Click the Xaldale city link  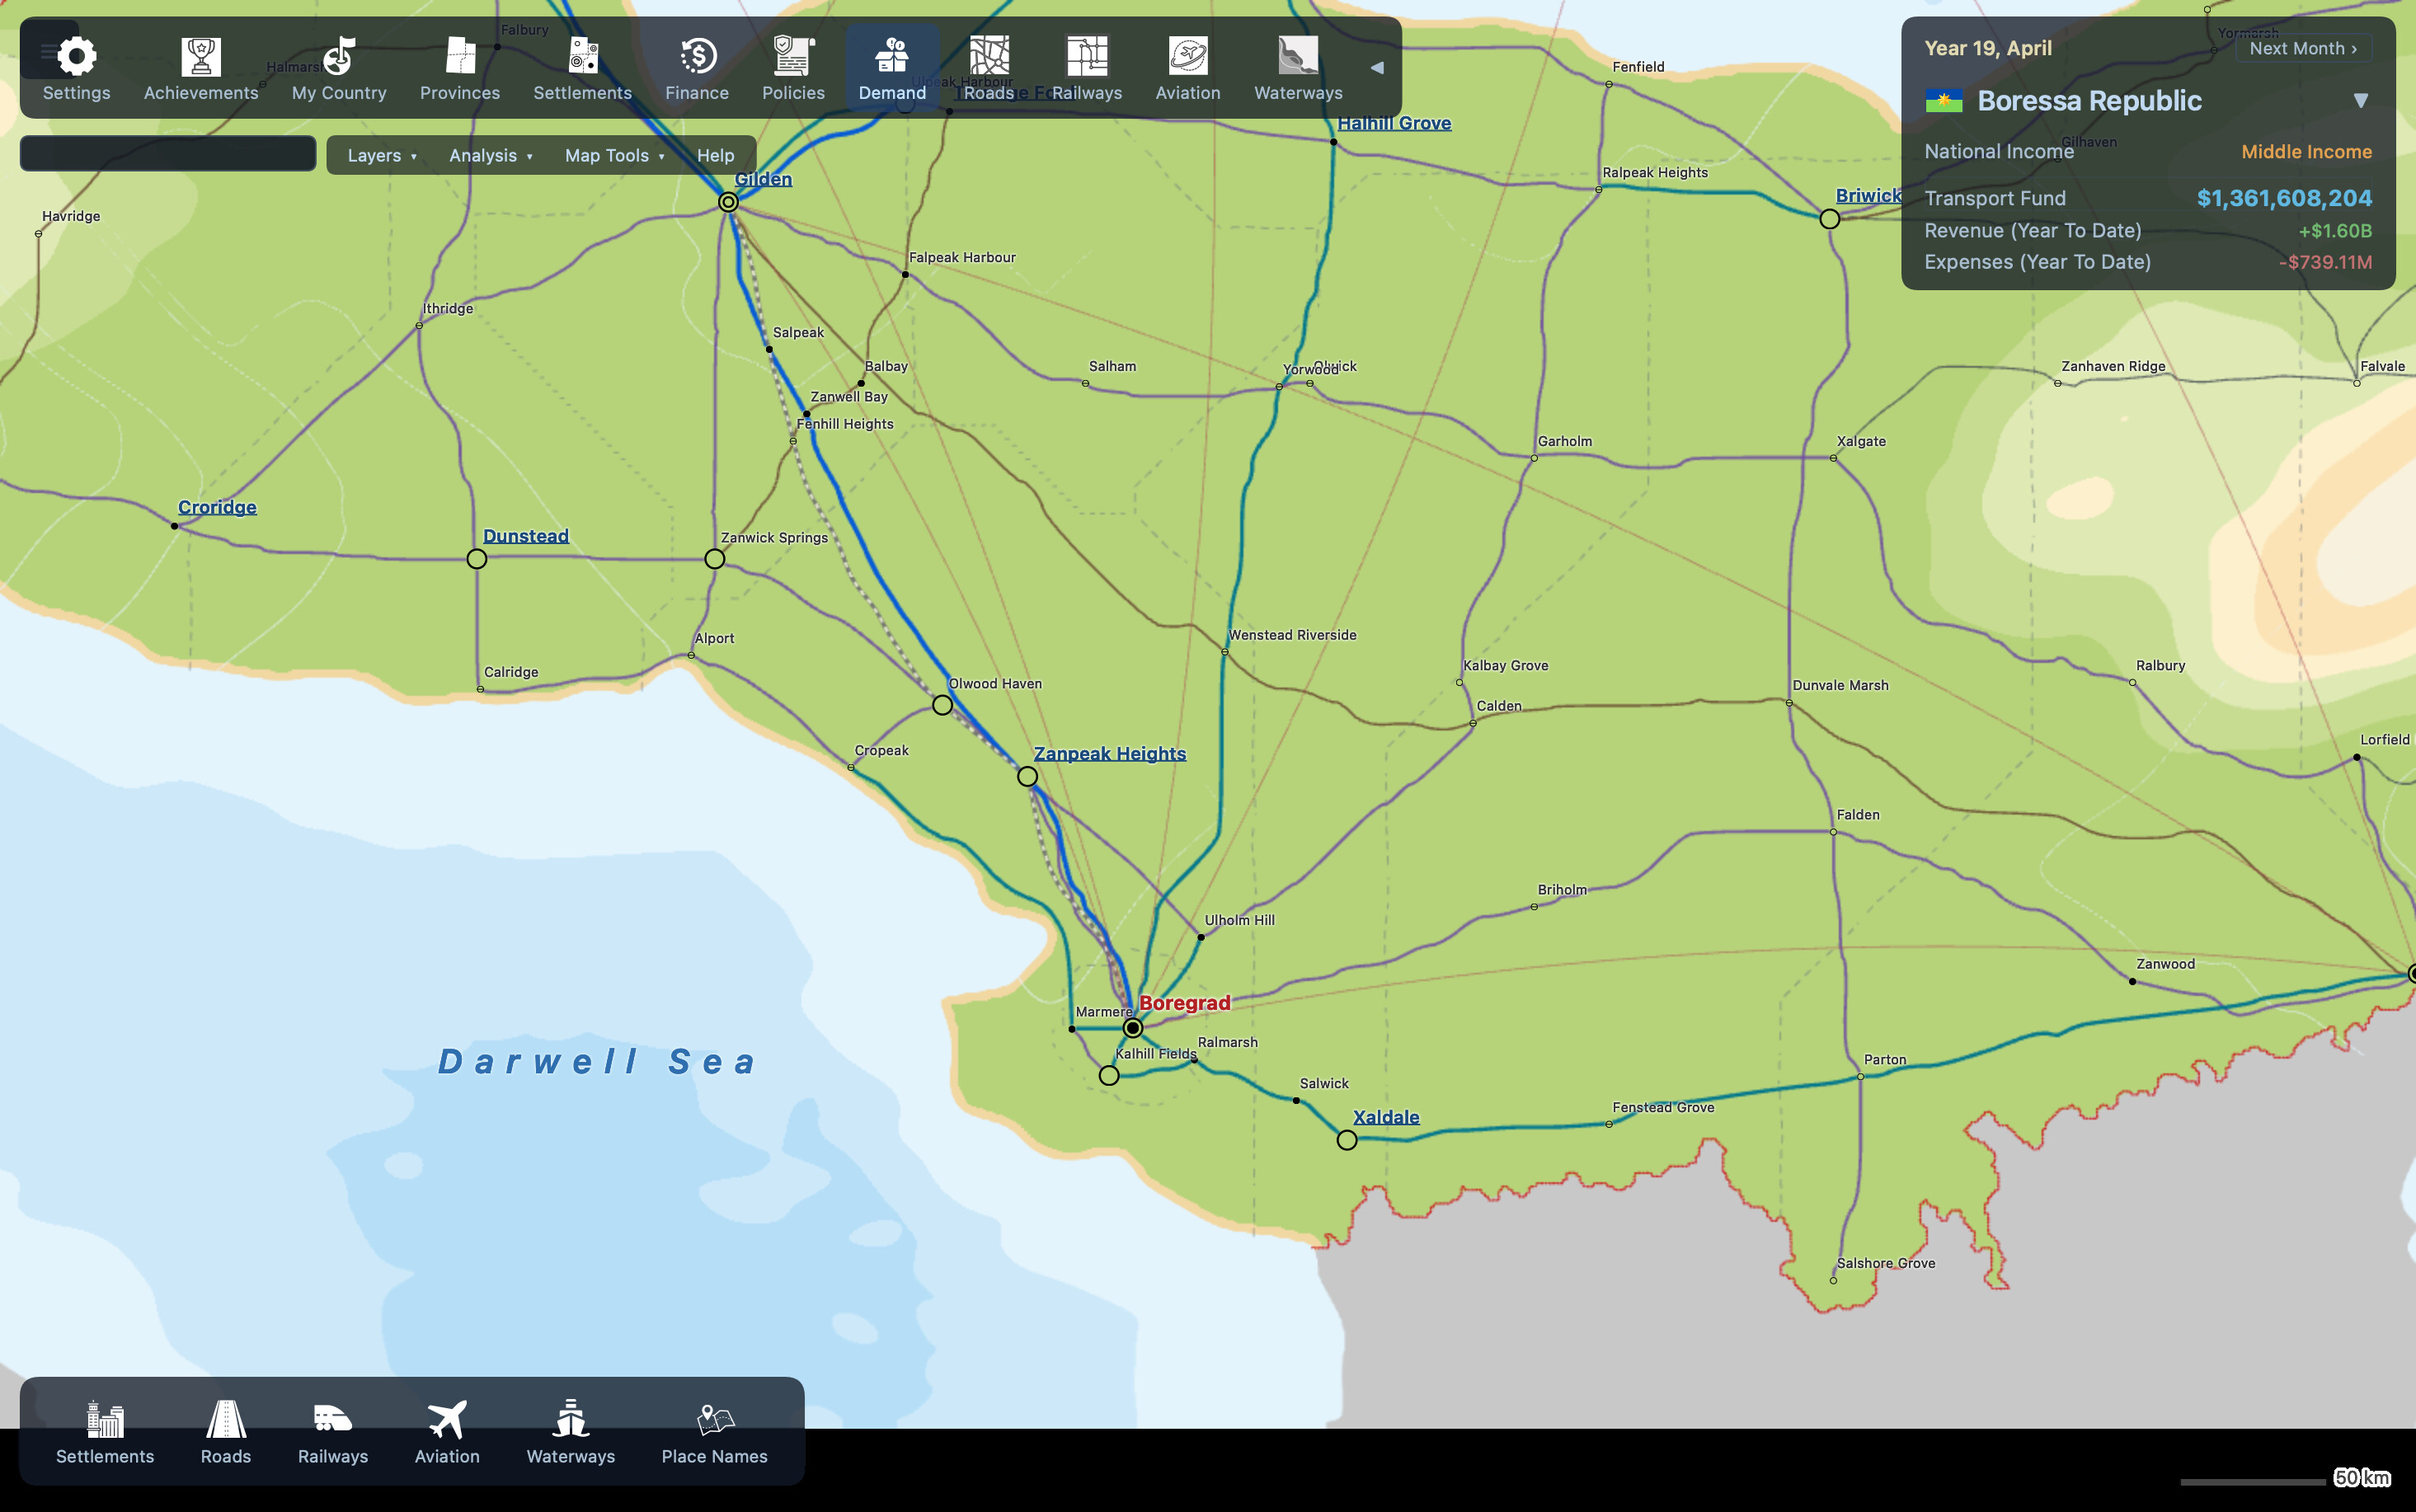tap(1385, 1117)
